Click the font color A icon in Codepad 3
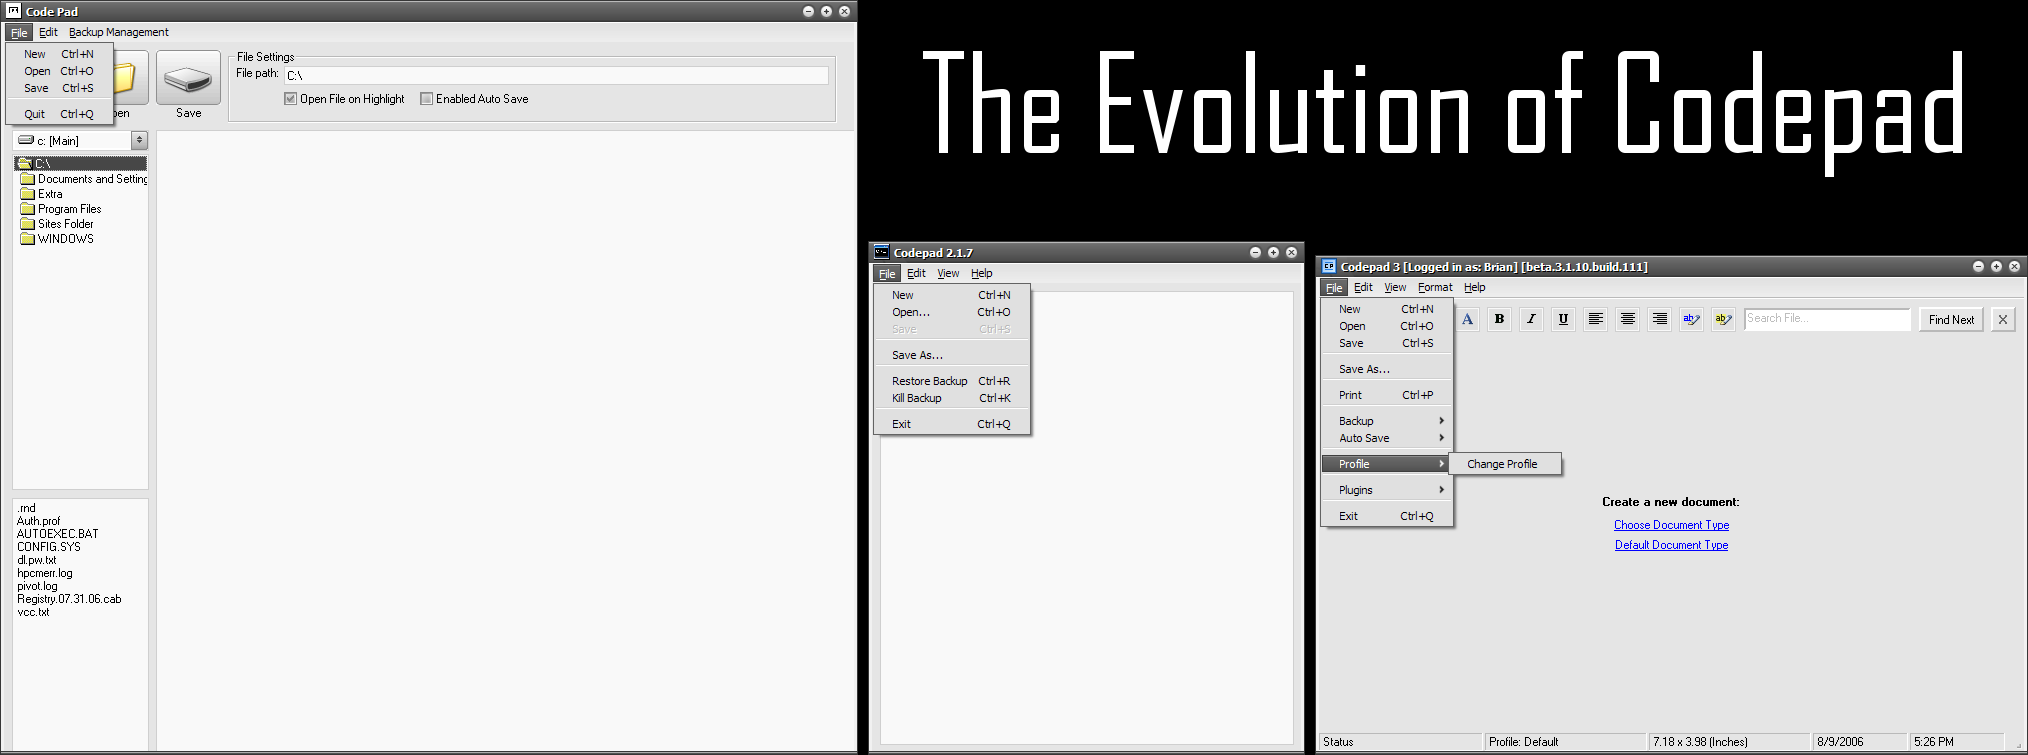2028x755 pixels. point(1467,319)
